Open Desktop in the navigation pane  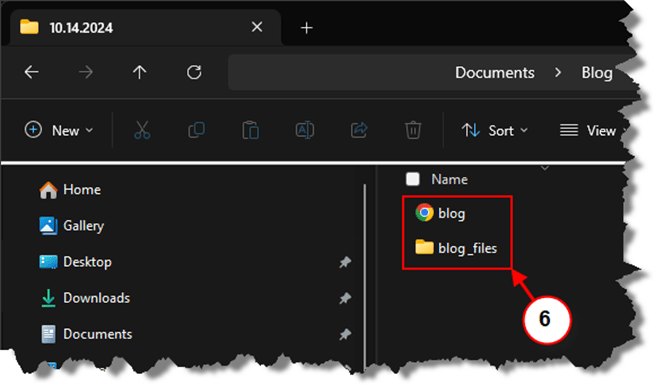pyautogui.click(x=75, y=262)
